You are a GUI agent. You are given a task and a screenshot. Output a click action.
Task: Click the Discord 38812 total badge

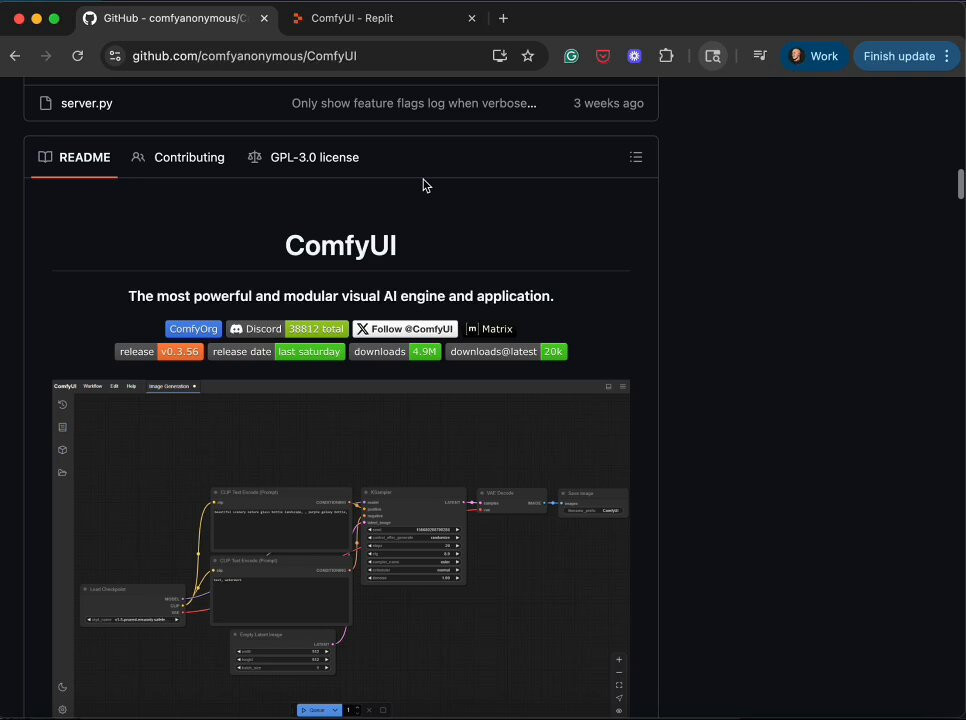[x=287, y=329]
